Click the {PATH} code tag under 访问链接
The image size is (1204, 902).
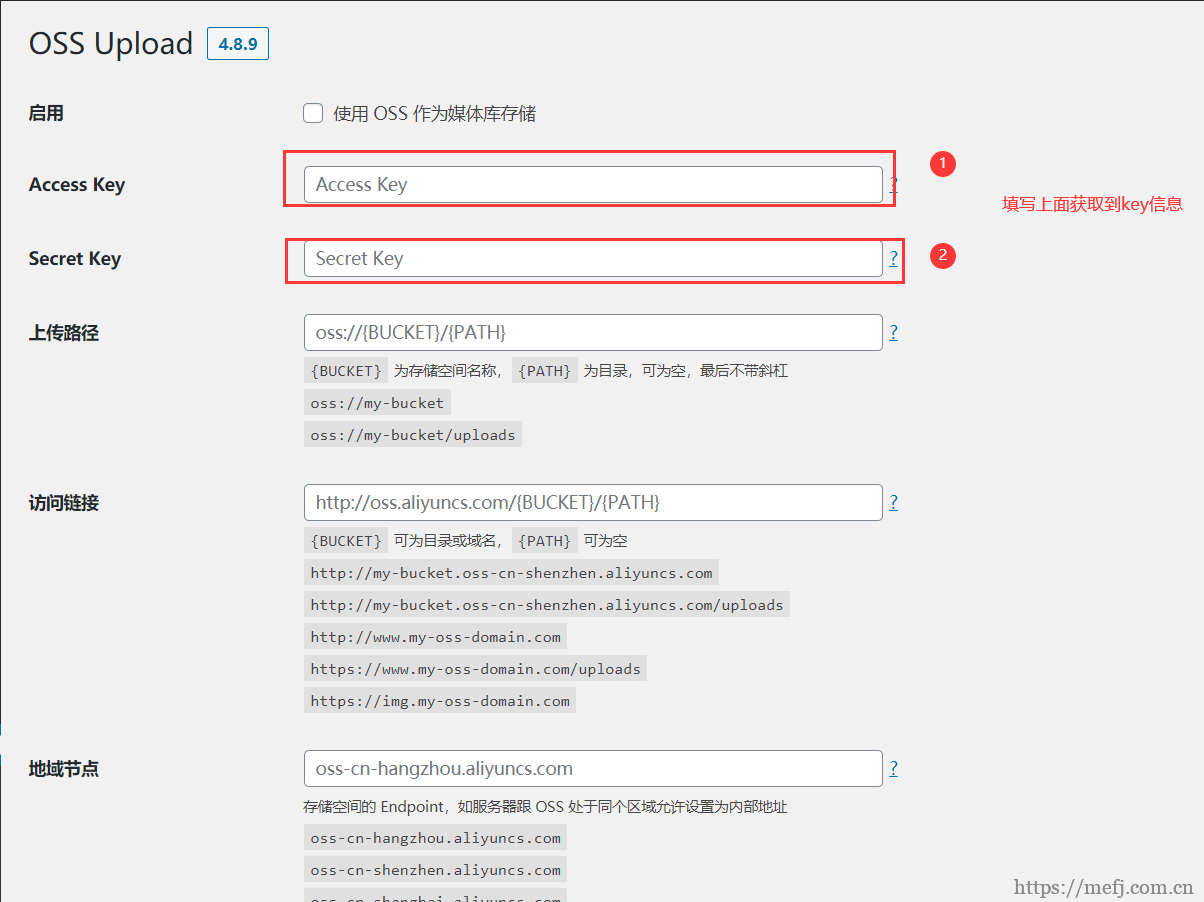(x=546, y=541)
